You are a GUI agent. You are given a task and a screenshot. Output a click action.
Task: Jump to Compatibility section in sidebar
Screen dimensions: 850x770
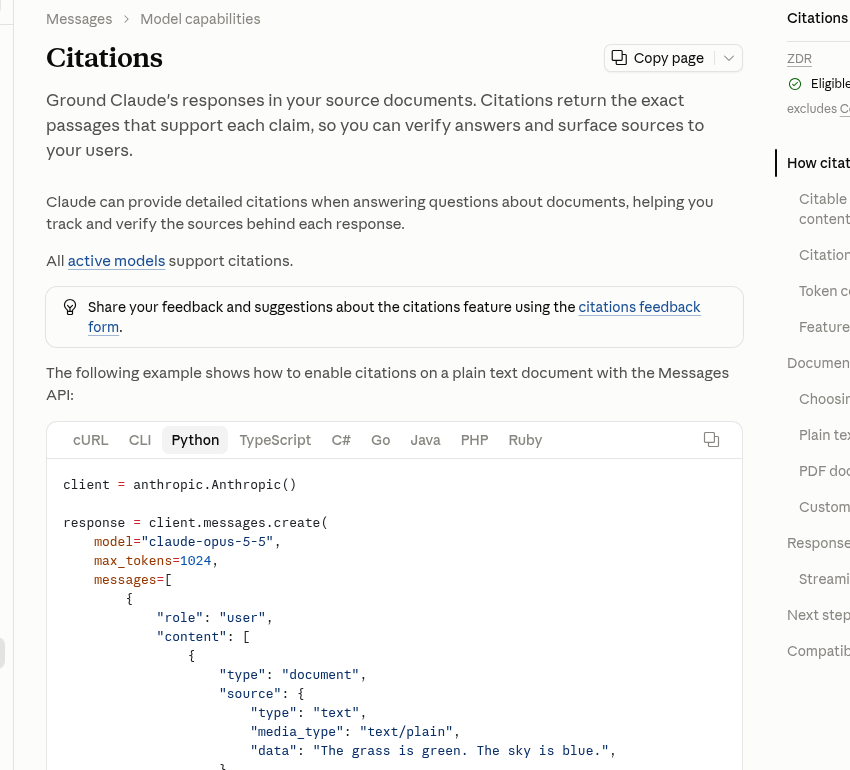819,651
